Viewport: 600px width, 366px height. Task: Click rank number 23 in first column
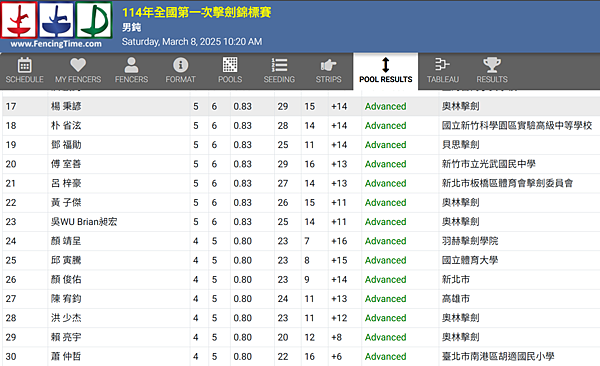(11, 222)
